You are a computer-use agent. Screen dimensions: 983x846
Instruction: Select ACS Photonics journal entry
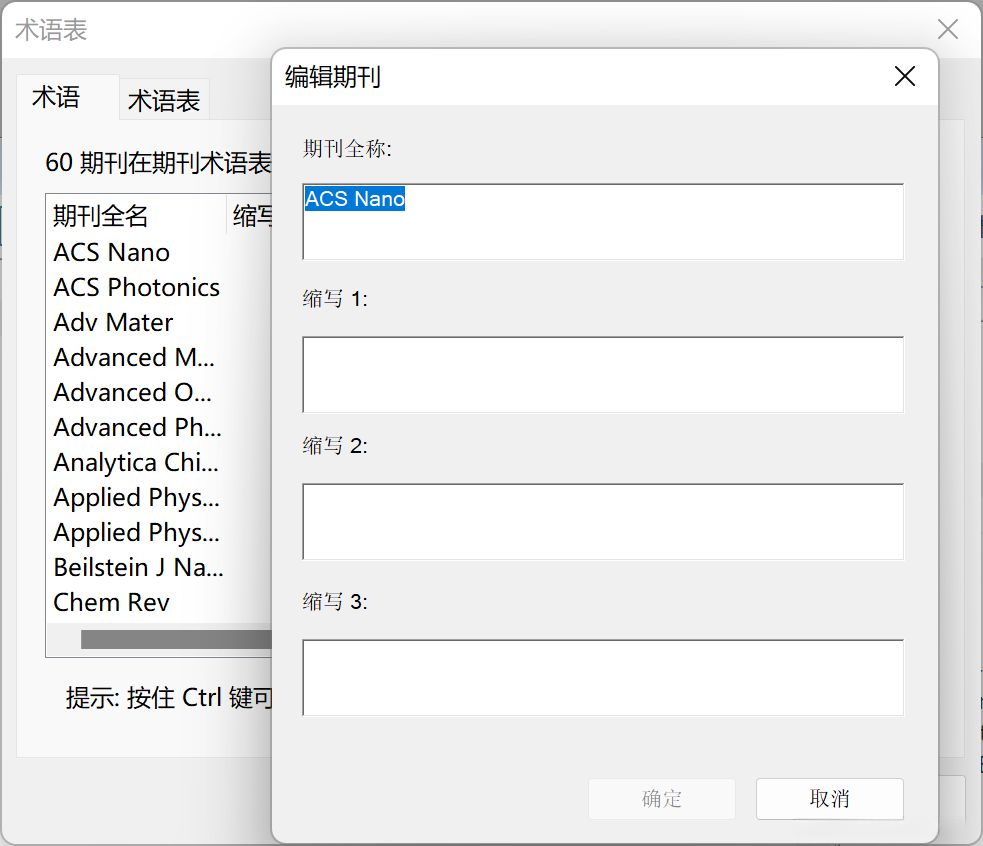tap(137, 287)
